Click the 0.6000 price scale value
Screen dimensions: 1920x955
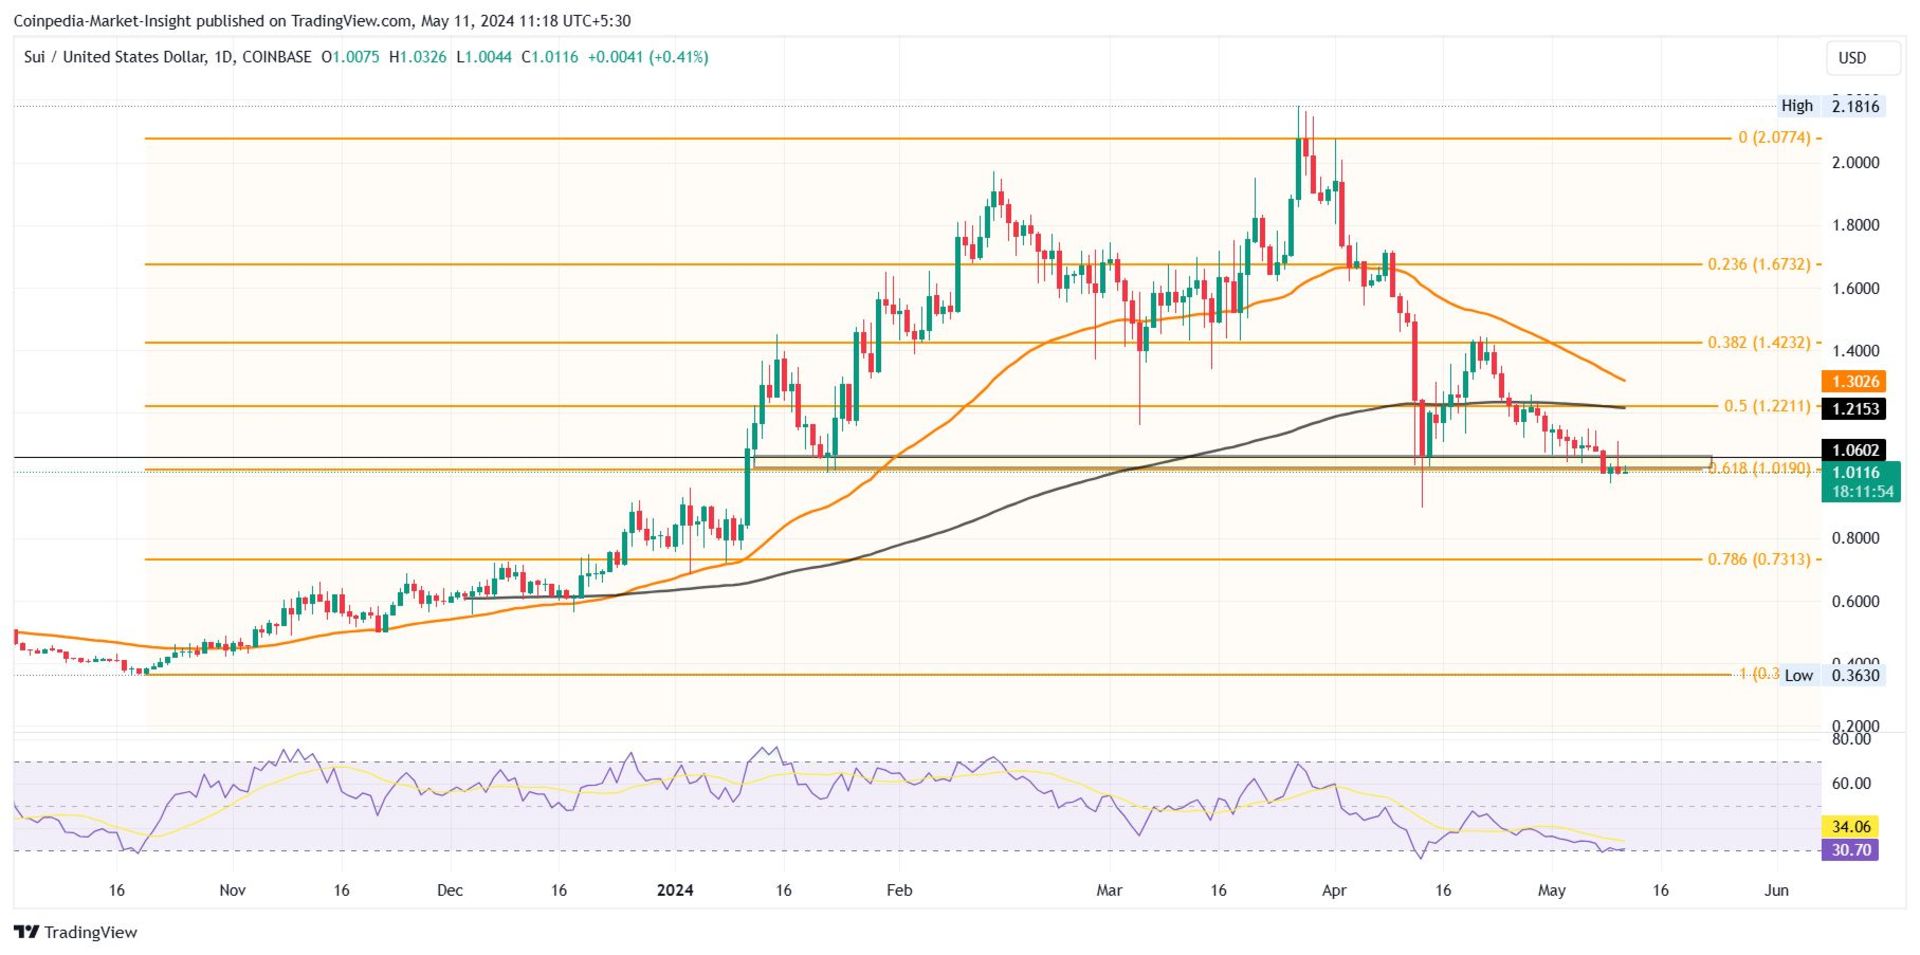click(x=1855, y=601)
